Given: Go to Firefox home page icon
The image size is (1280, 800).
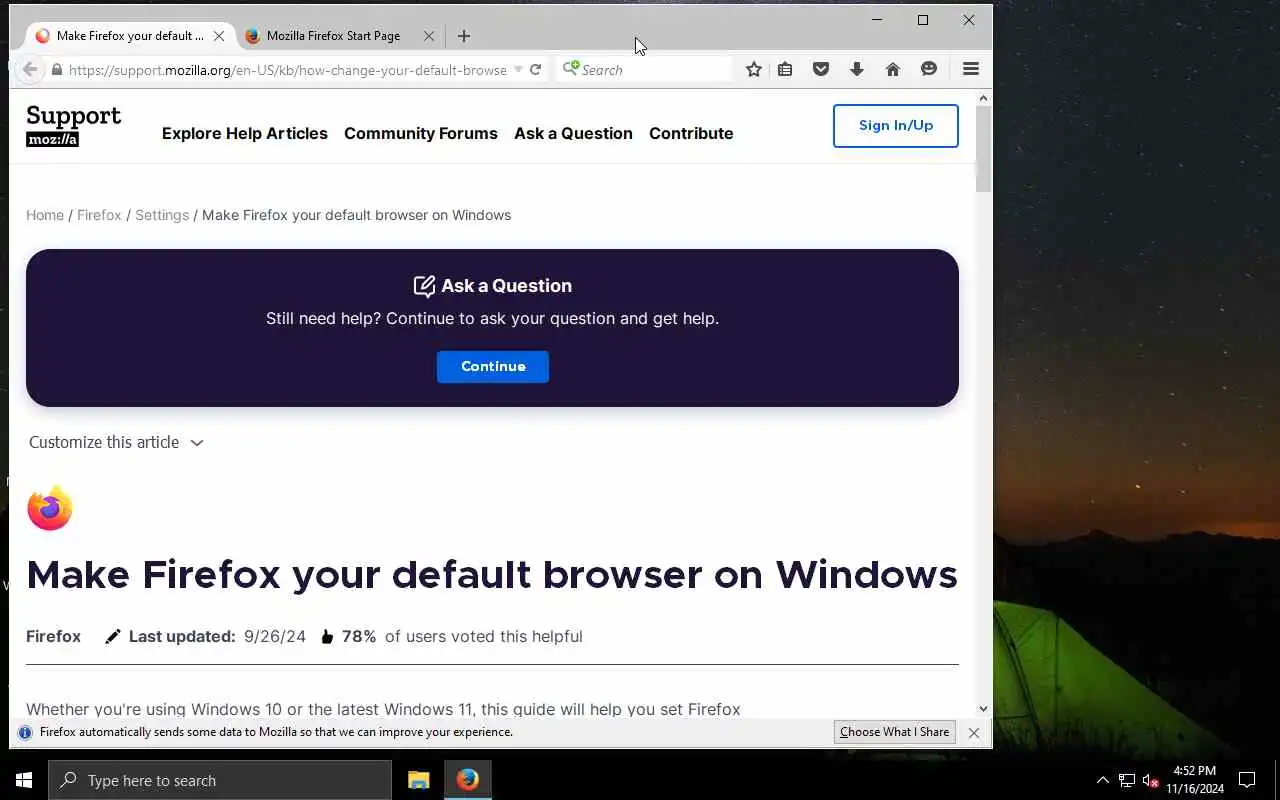Looking at the screenshot, I should click(x=893, y=69).
